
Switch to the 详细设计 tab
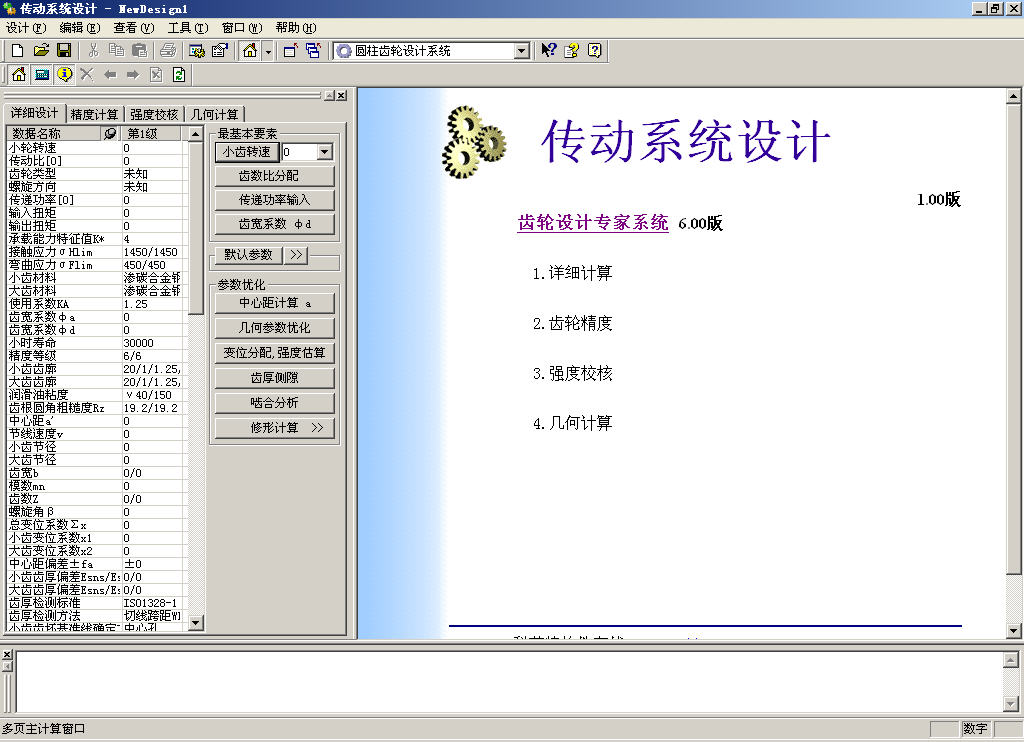(x=35, y=113)
